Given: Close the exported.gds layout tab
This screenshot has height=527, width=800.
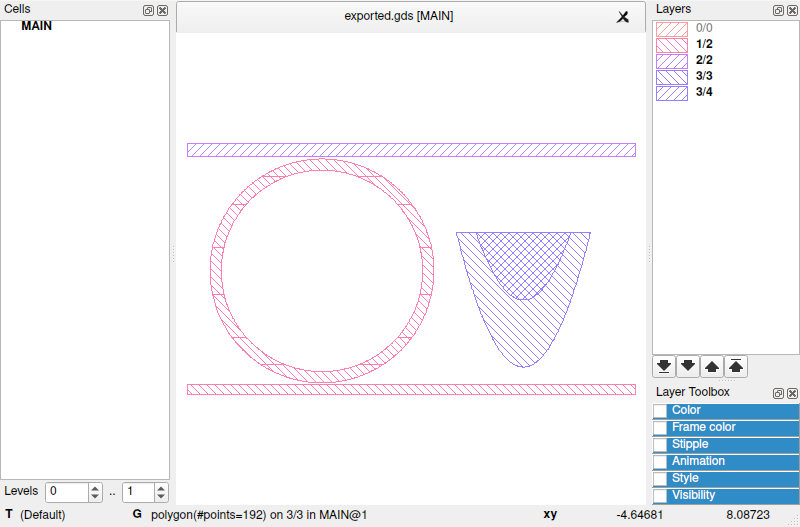Looking at the screenshot, I should (x=623, y=17).
